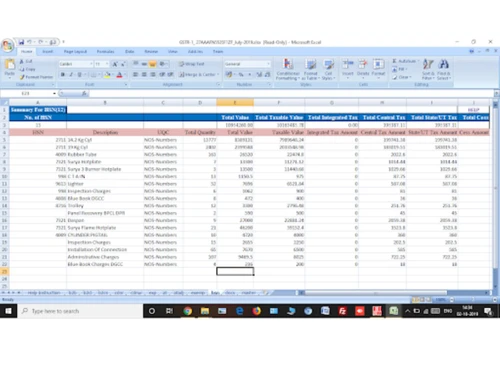Align text to left
The image size is (500, 375).
[x=135, y=74]
